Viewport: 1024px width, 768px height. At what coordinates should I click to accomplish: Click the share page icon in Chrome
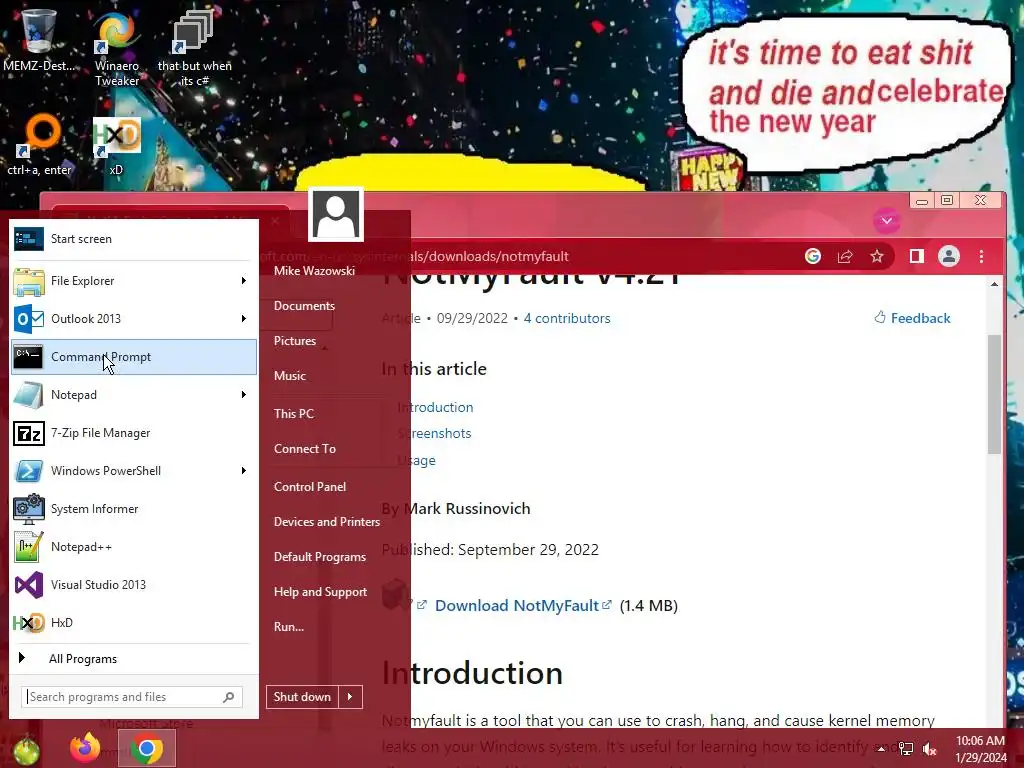(x=845, y=256)
